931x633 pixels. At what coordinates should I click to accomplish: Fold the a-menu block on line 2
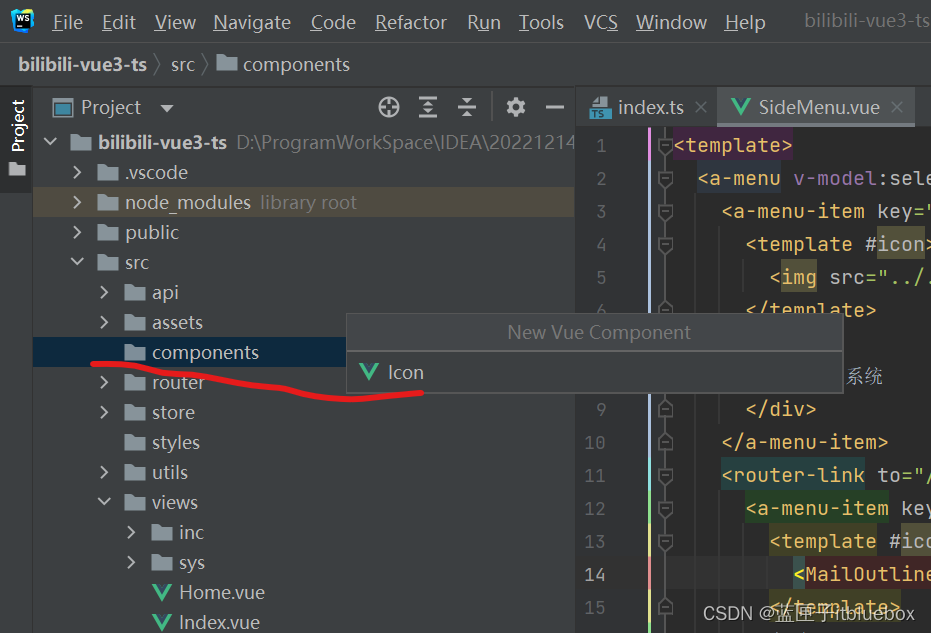pyautogui.click(x=666, y=178)
